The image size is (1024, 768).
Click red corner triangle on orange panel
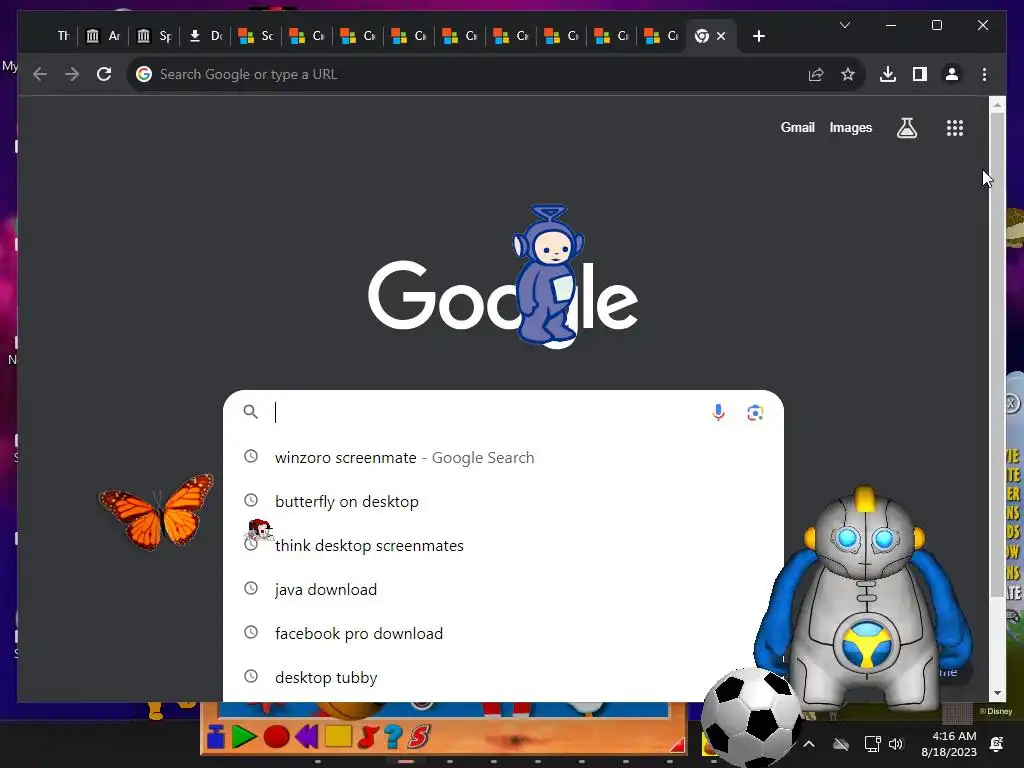pos(677,744)
